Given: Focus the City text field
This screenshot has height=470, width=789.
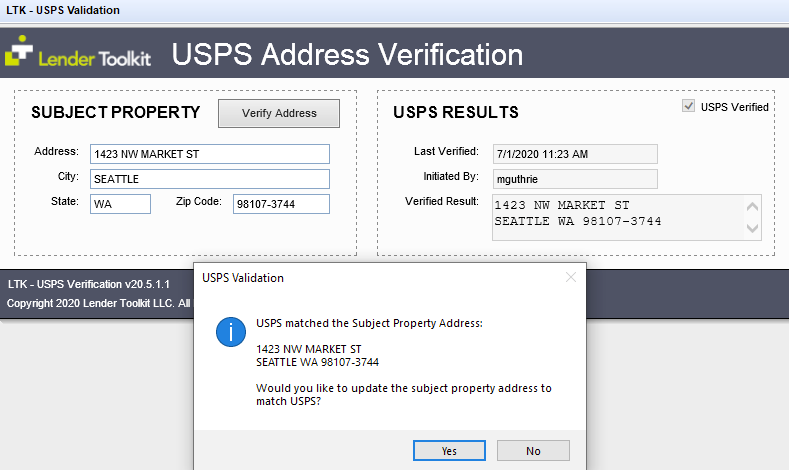Looking at the screenshot, I should coord(209,179).
